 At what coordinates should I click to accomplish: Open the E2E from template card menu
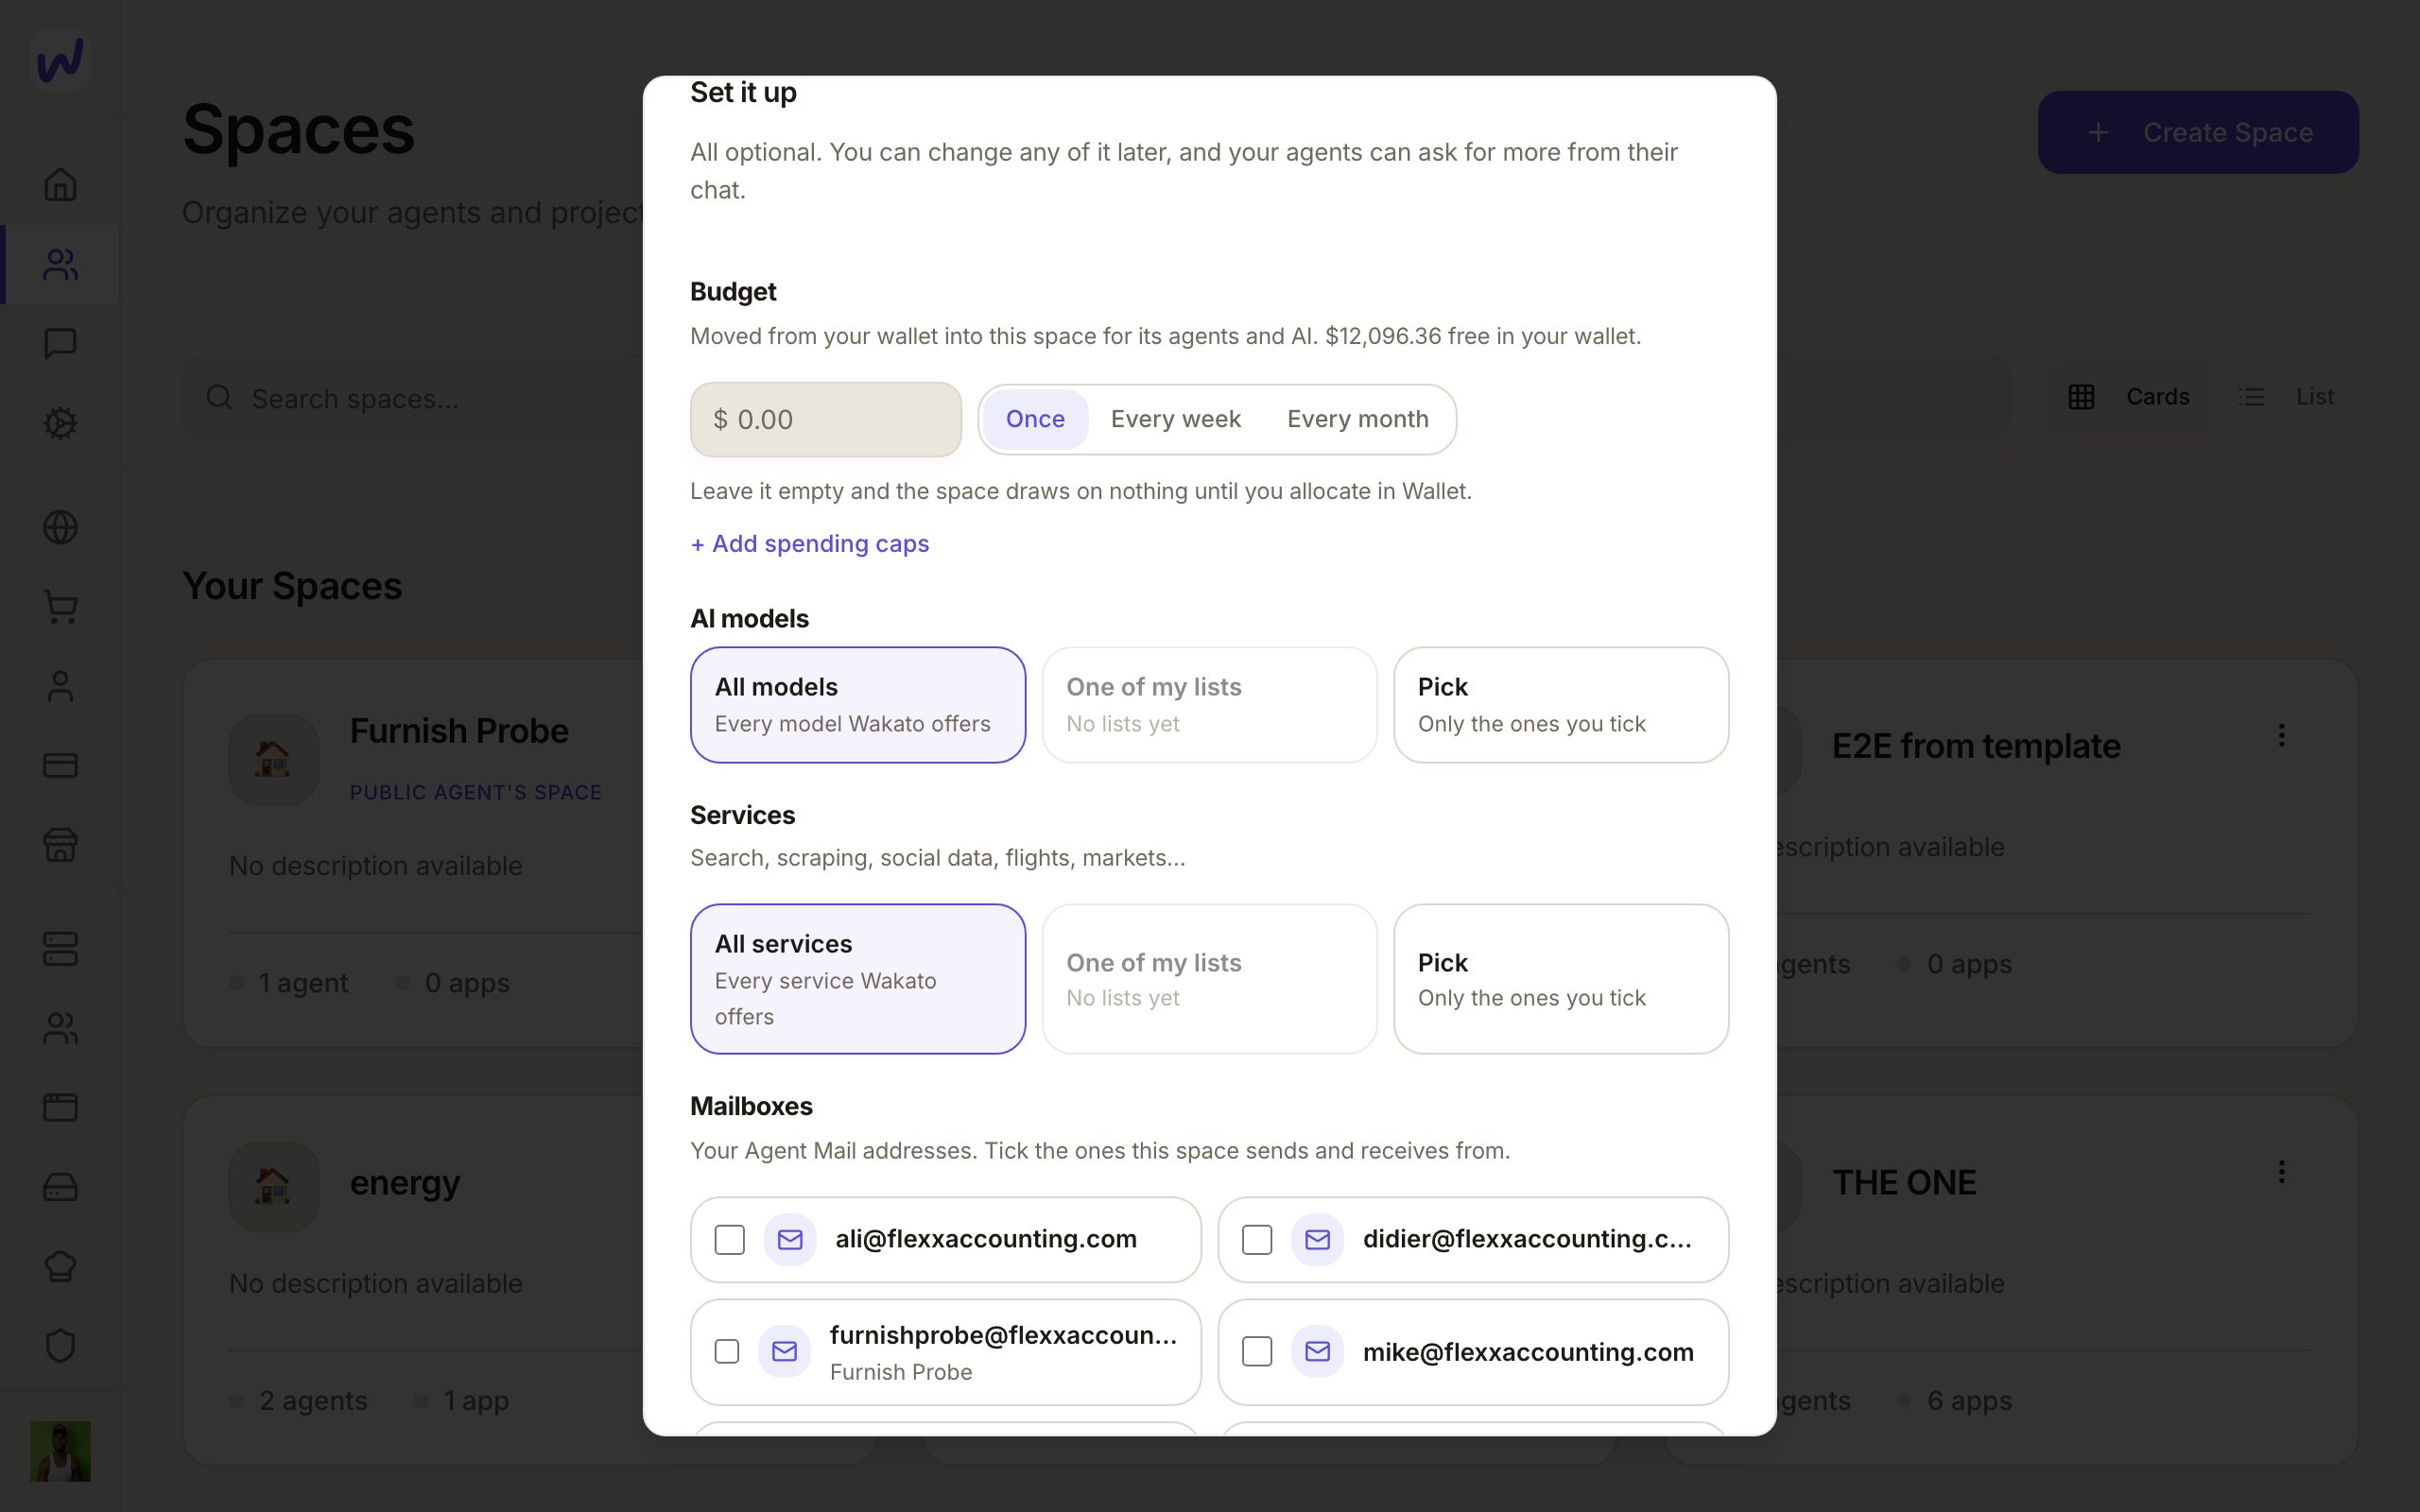2281,735
